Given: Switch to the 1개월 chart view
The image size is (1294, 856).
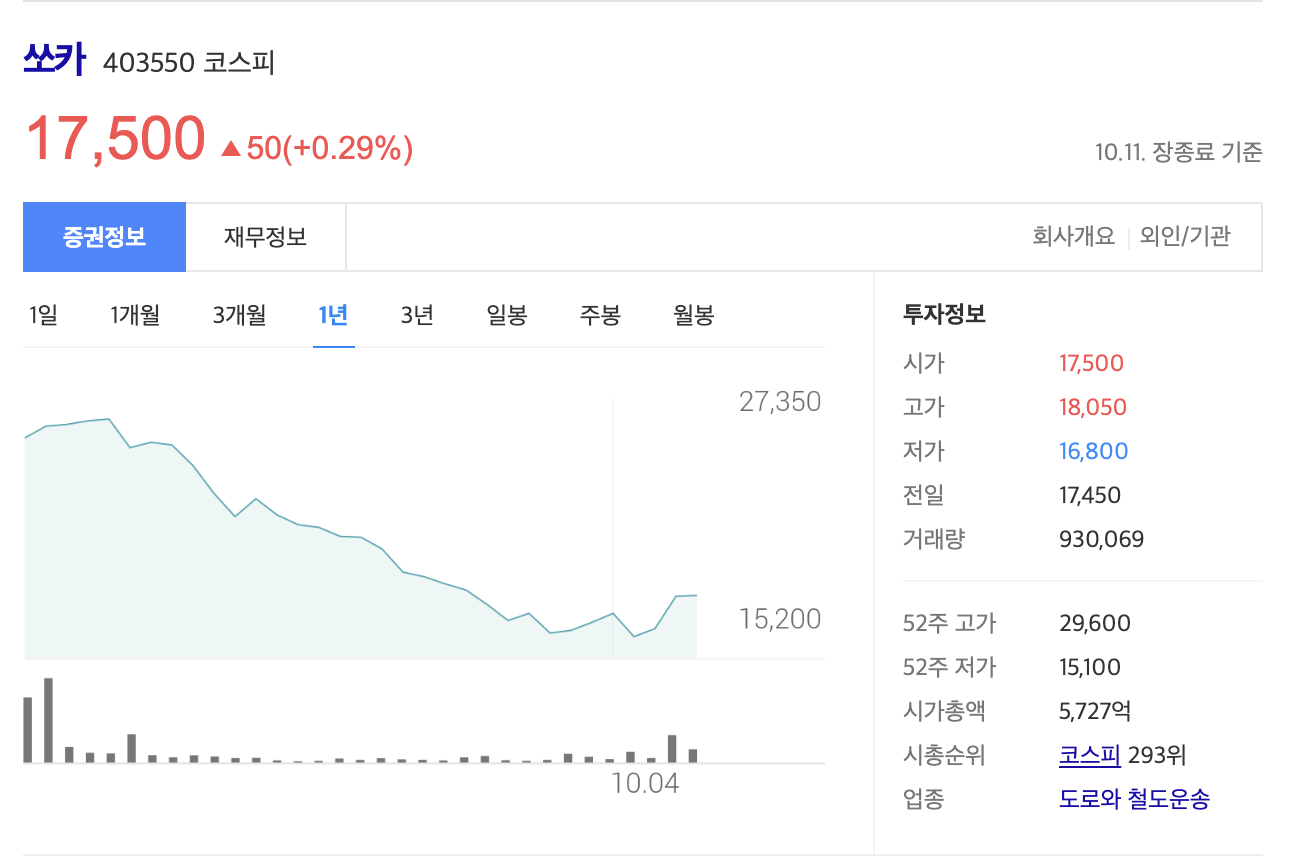Looking at the screenshot, I should coord(135,314).
